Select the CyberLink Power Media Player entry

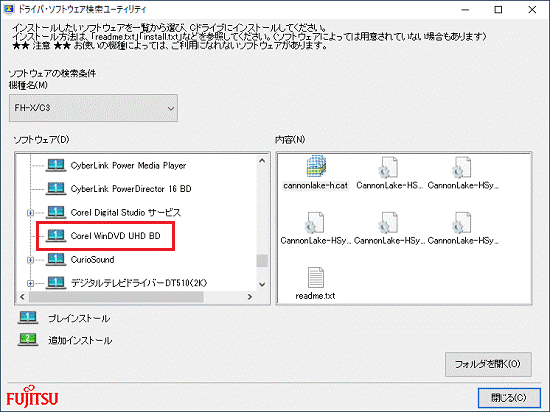tap(128, 166)
